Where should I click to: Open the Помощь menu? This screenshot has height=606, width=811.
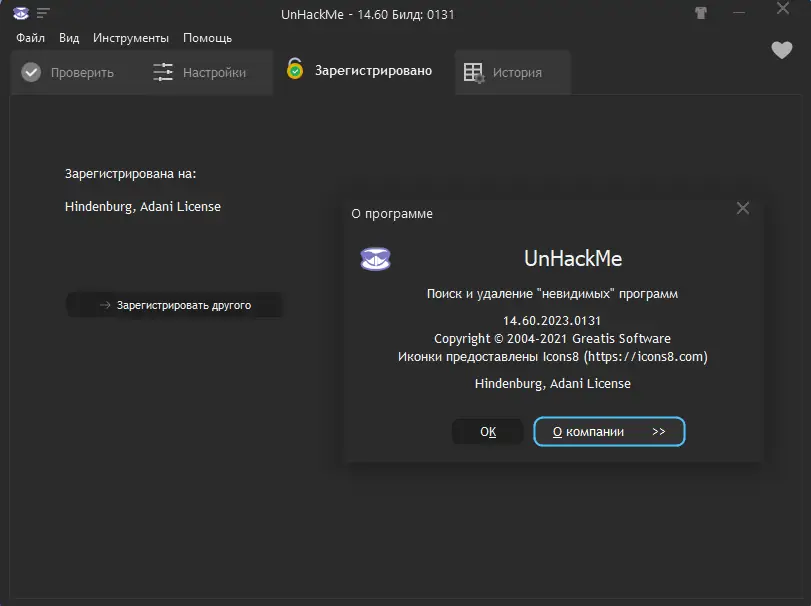pos(207,37)
